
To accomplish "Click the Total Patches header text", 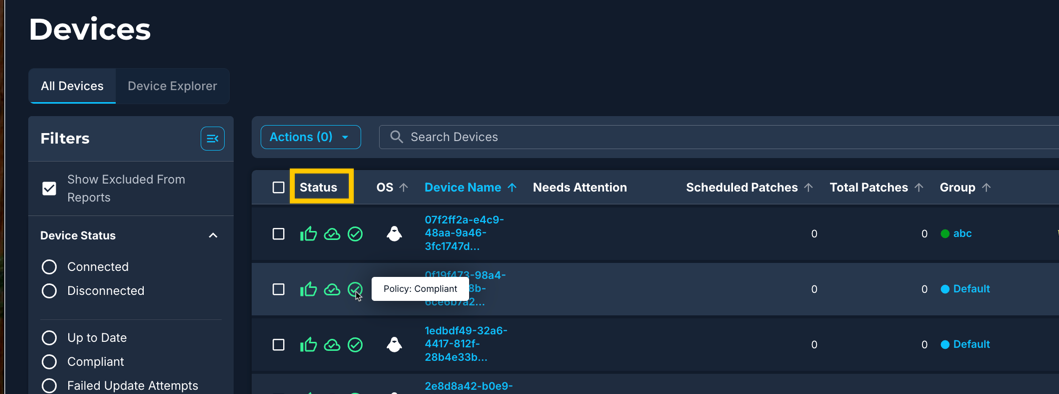I will [869, 188].
